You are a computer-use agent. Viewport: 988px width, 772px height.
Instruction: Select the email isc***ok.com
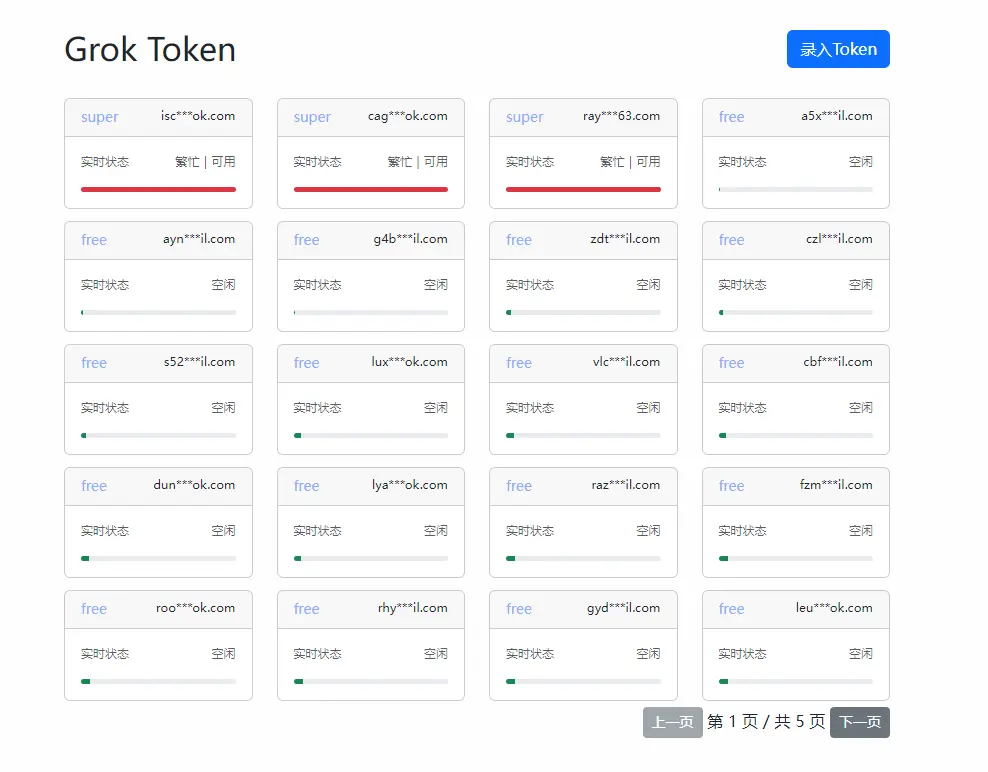(x=198, y=116)
